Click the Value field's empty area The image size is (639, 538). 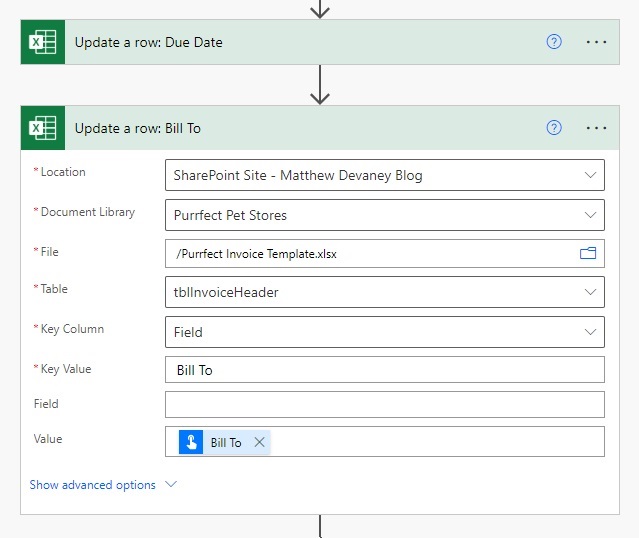436,442
